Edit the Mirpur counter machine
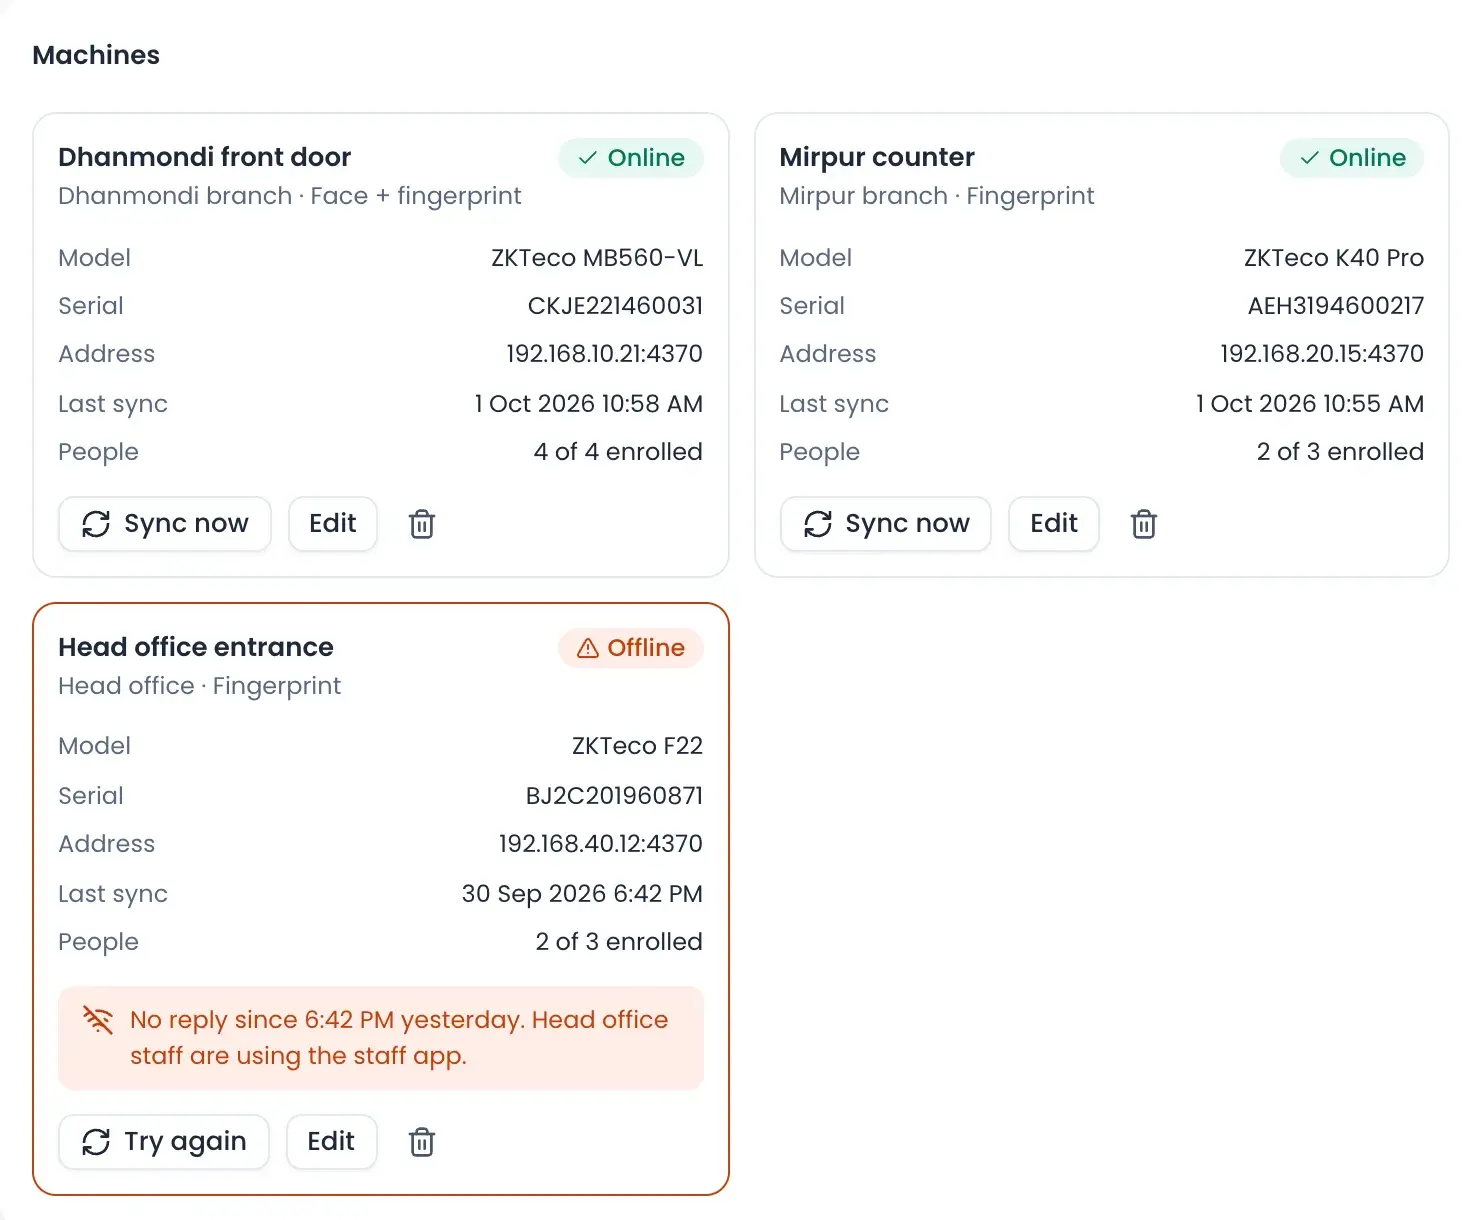The image size is (1470, 1220). click(x=1054, y=524)
